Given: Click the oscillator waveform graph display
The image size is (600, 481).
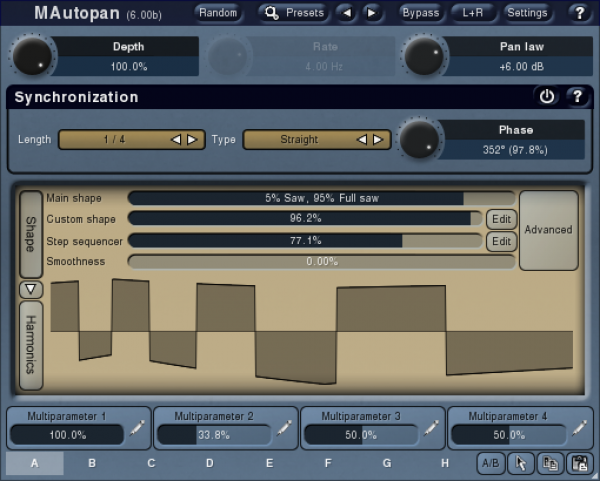Looking at the screenshot, I should [x=312, y=331].
